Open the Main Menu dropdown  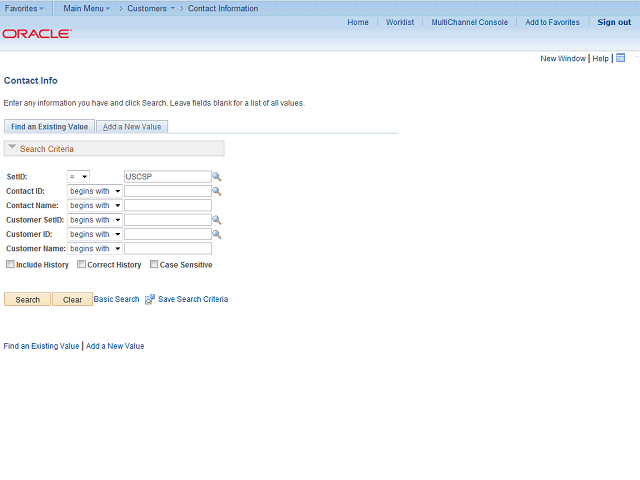[87, 8]
